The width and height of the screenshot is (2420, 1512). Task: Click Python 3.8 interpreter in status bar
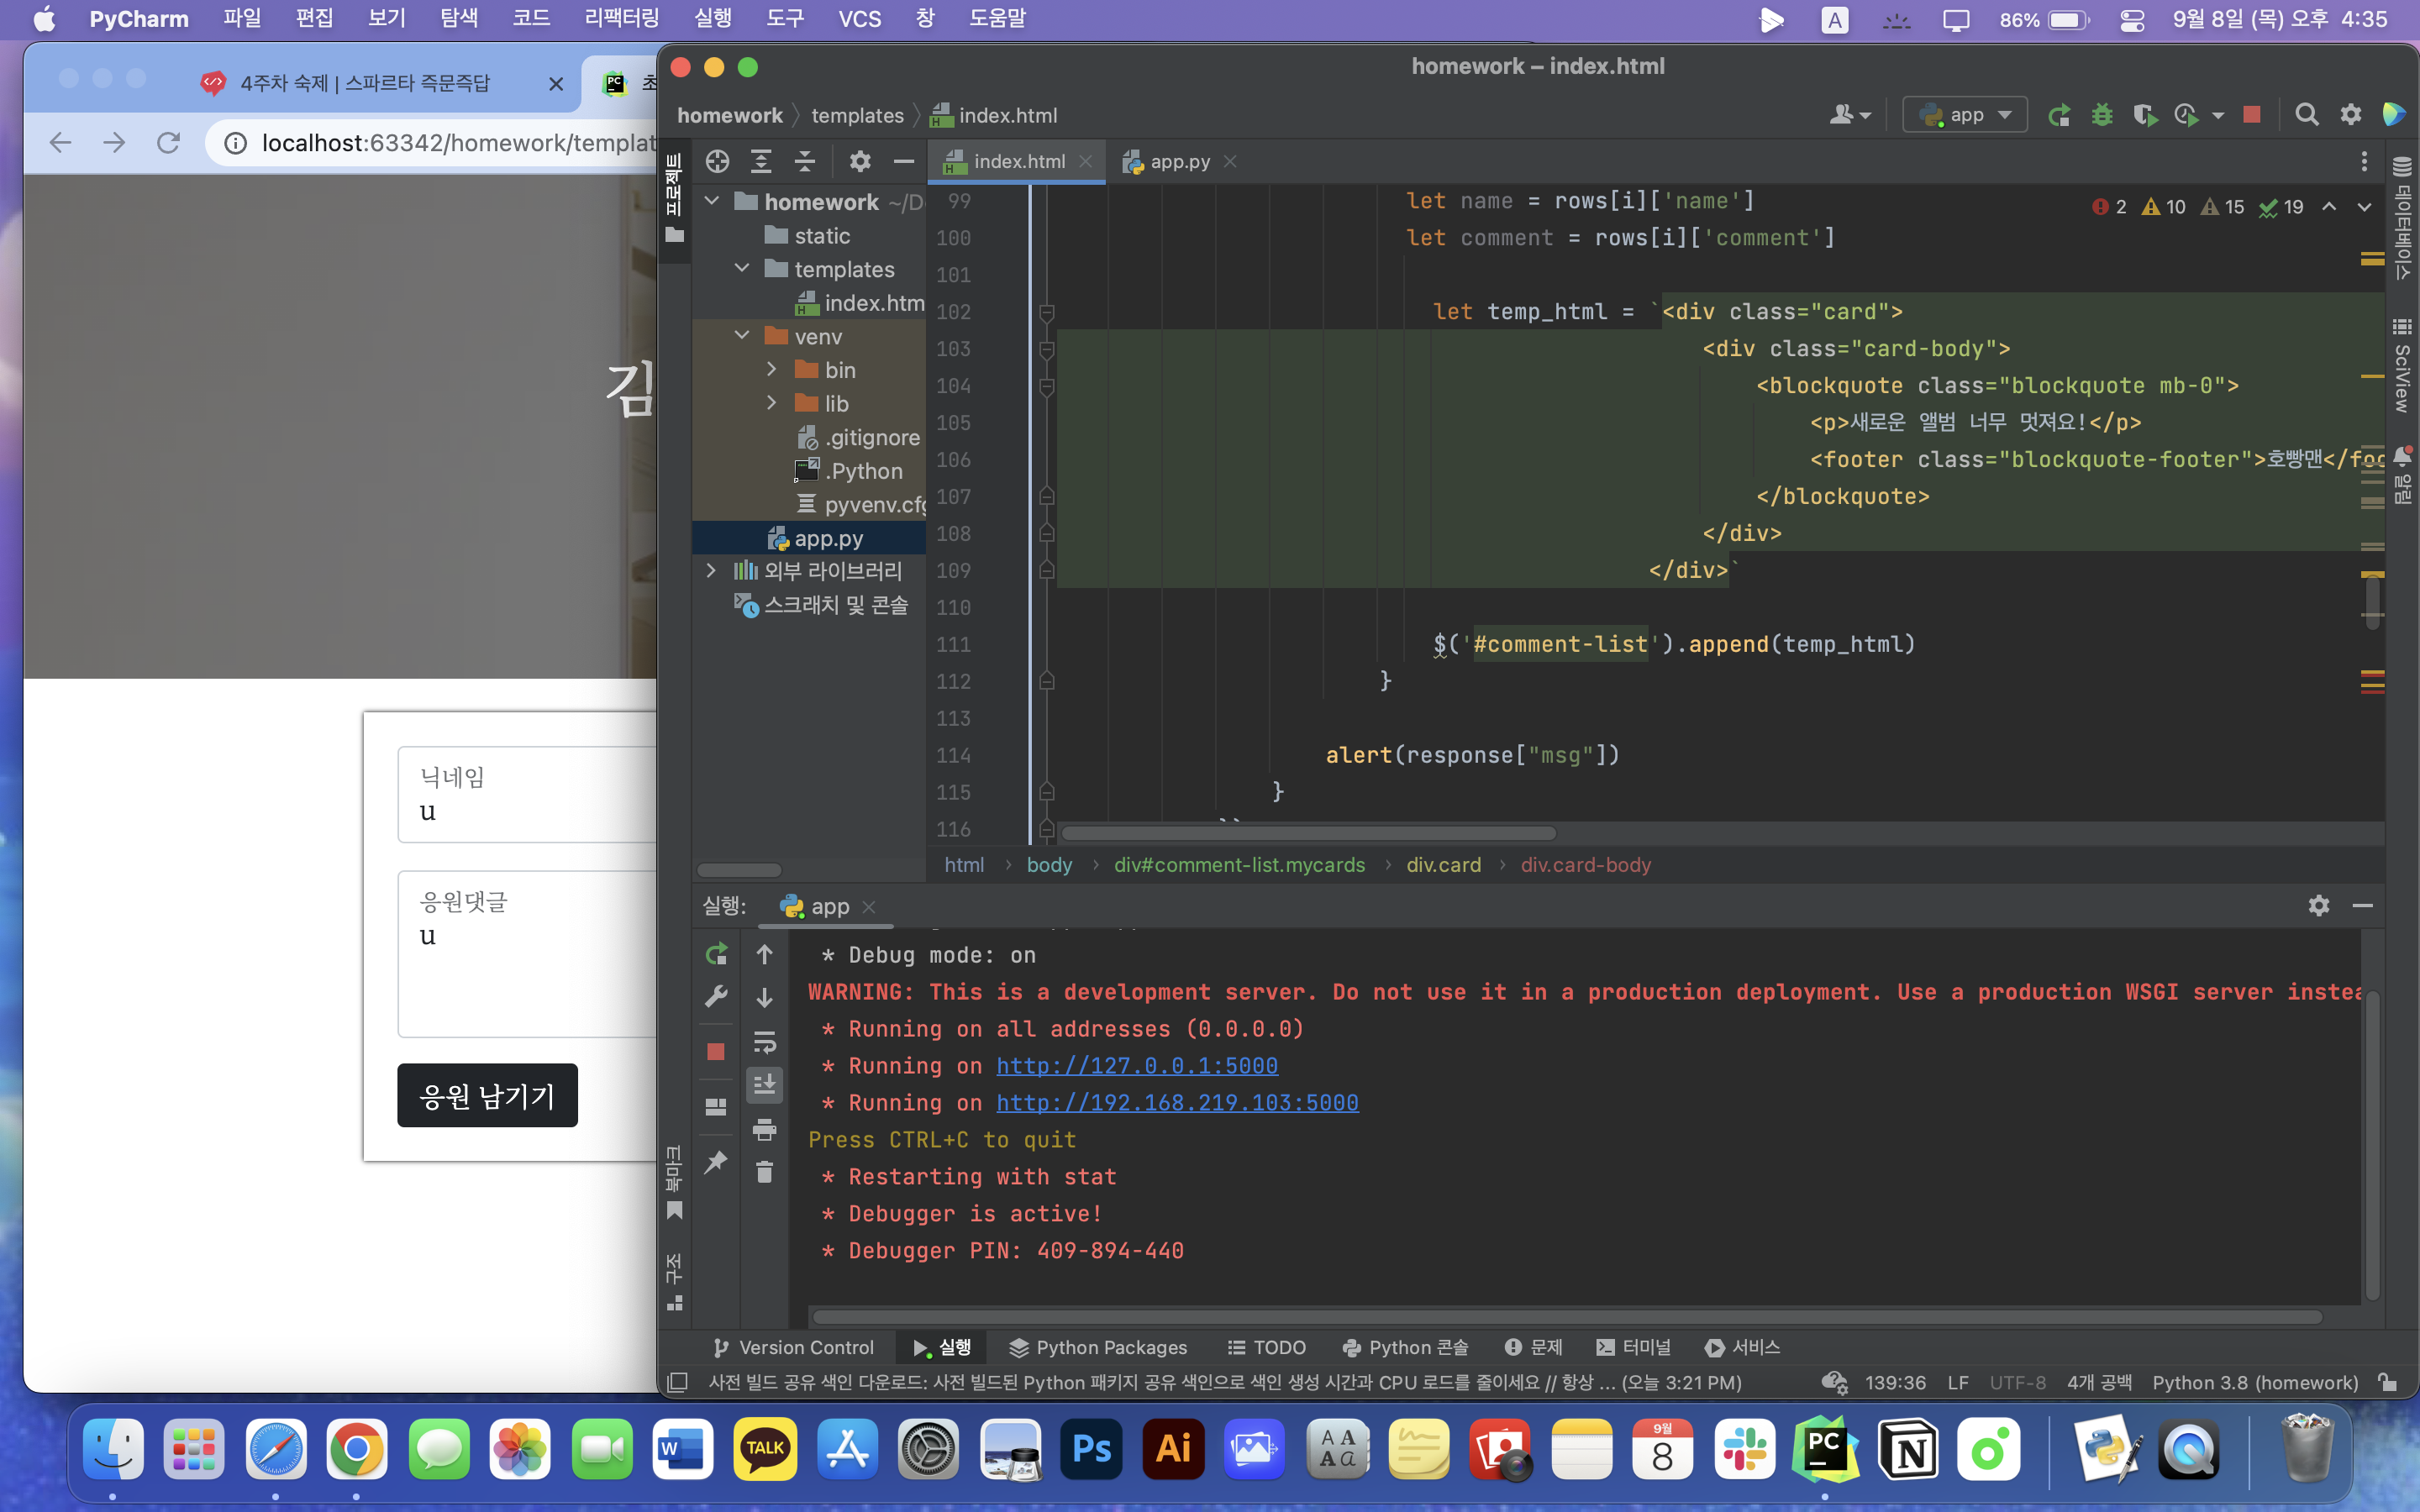coord(2254,1382)
